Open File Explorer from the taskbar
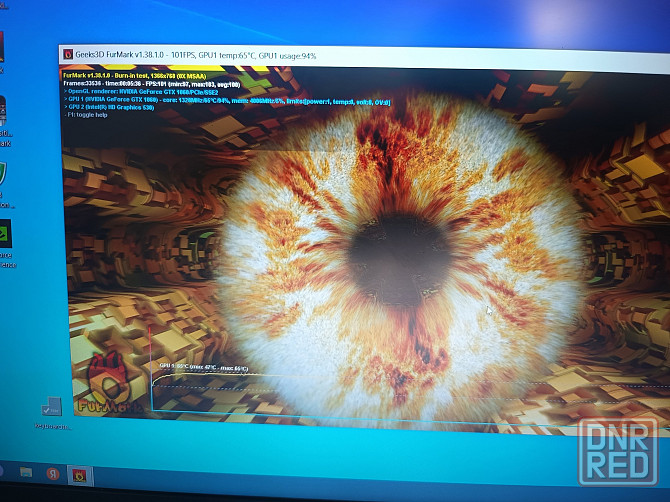 coord(26,472)
